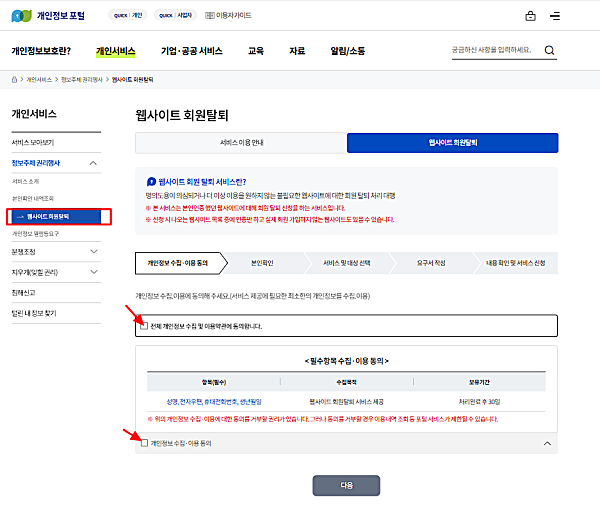Click the 서비스 및 대상 선택 step

click(x=347, y=263)
